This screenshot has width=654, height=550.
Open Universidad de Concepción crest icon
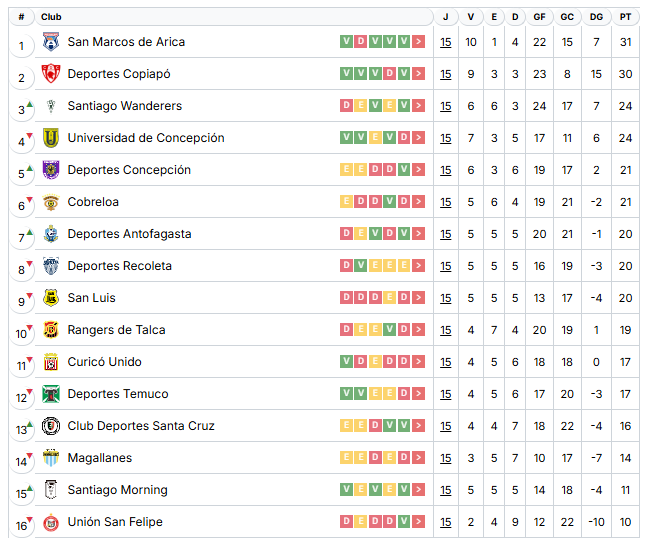[51, 138]
